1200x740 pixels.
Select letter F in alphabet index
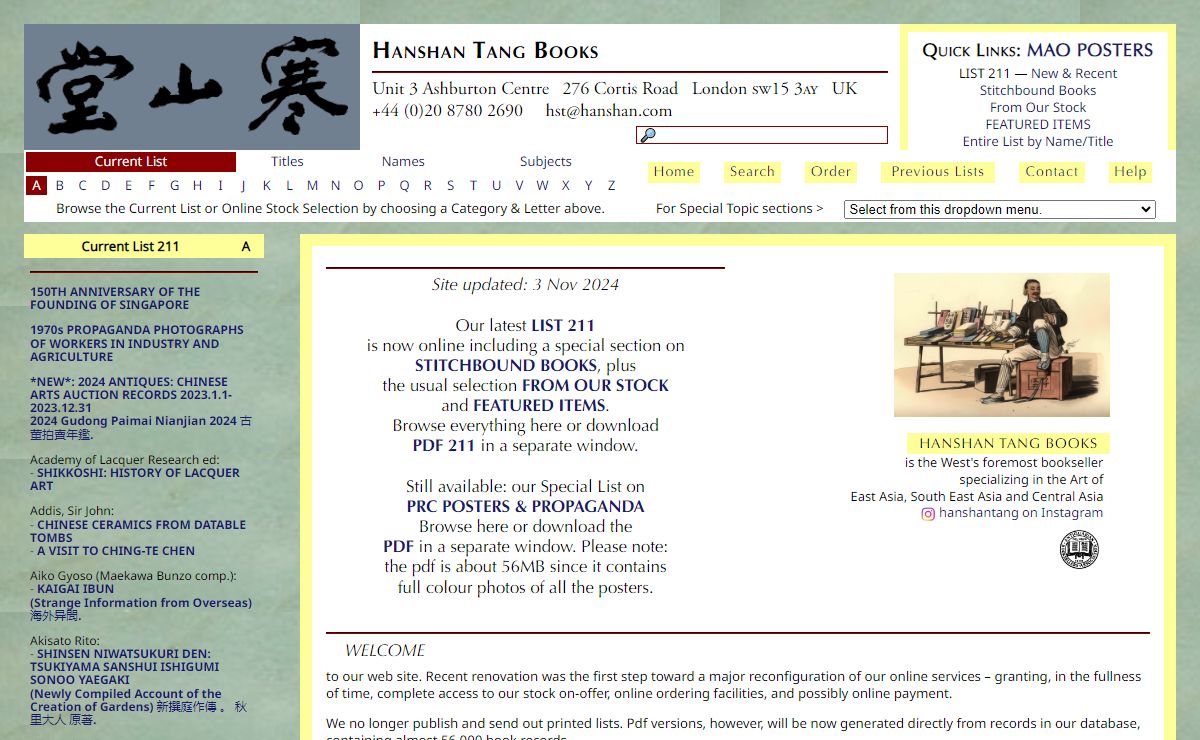pos(152,186)
